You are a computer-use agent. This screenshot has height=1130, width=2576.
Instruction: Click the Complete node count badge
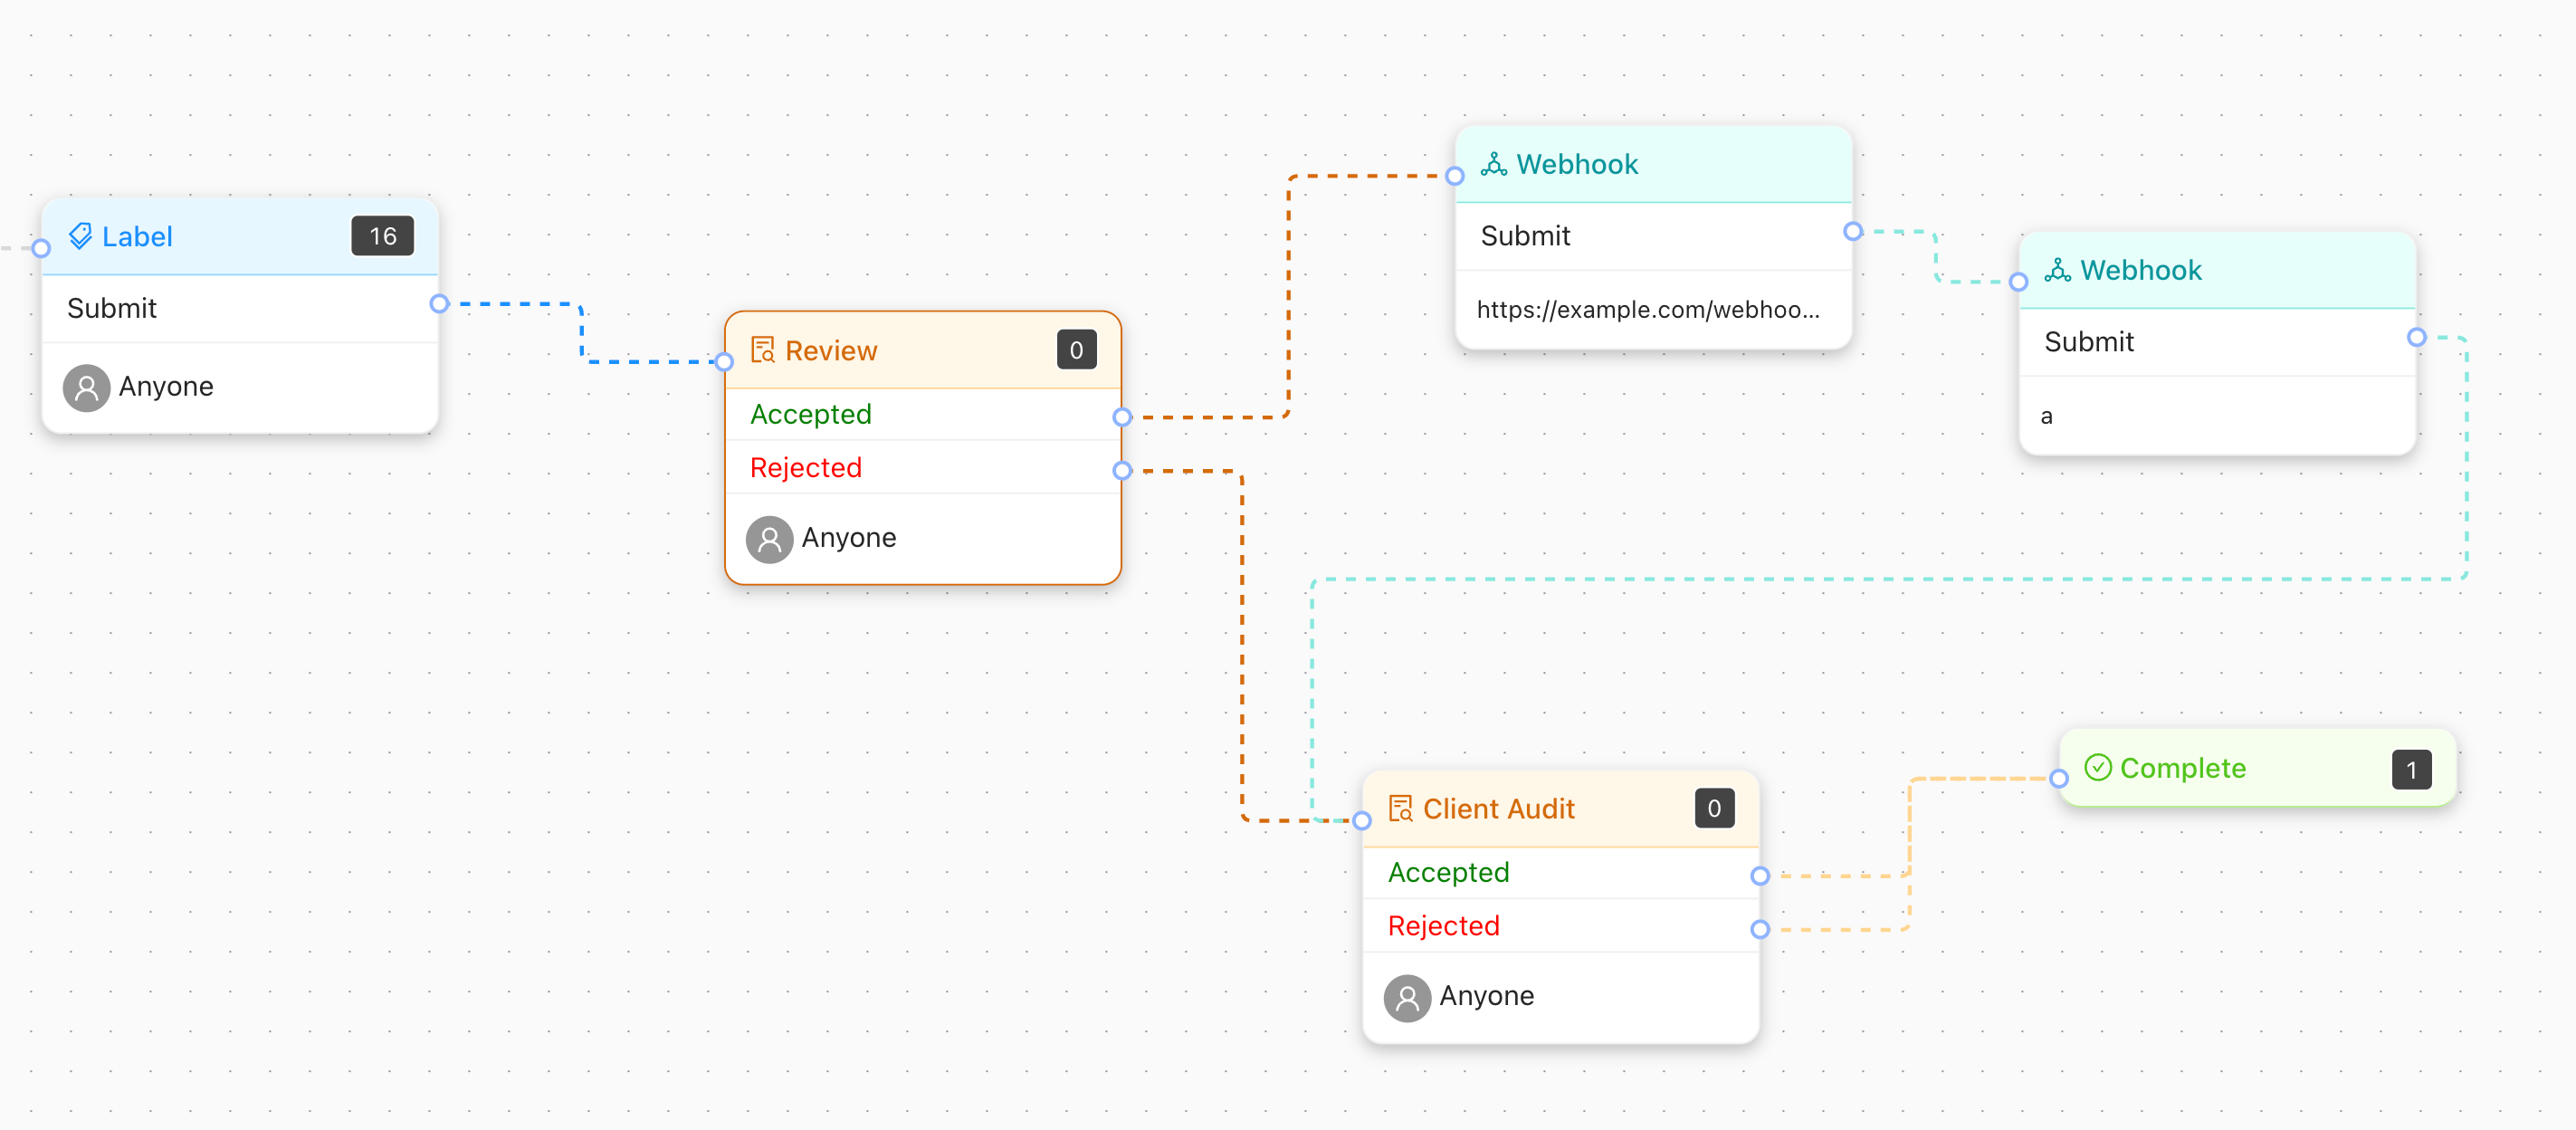click(2411, 769)
